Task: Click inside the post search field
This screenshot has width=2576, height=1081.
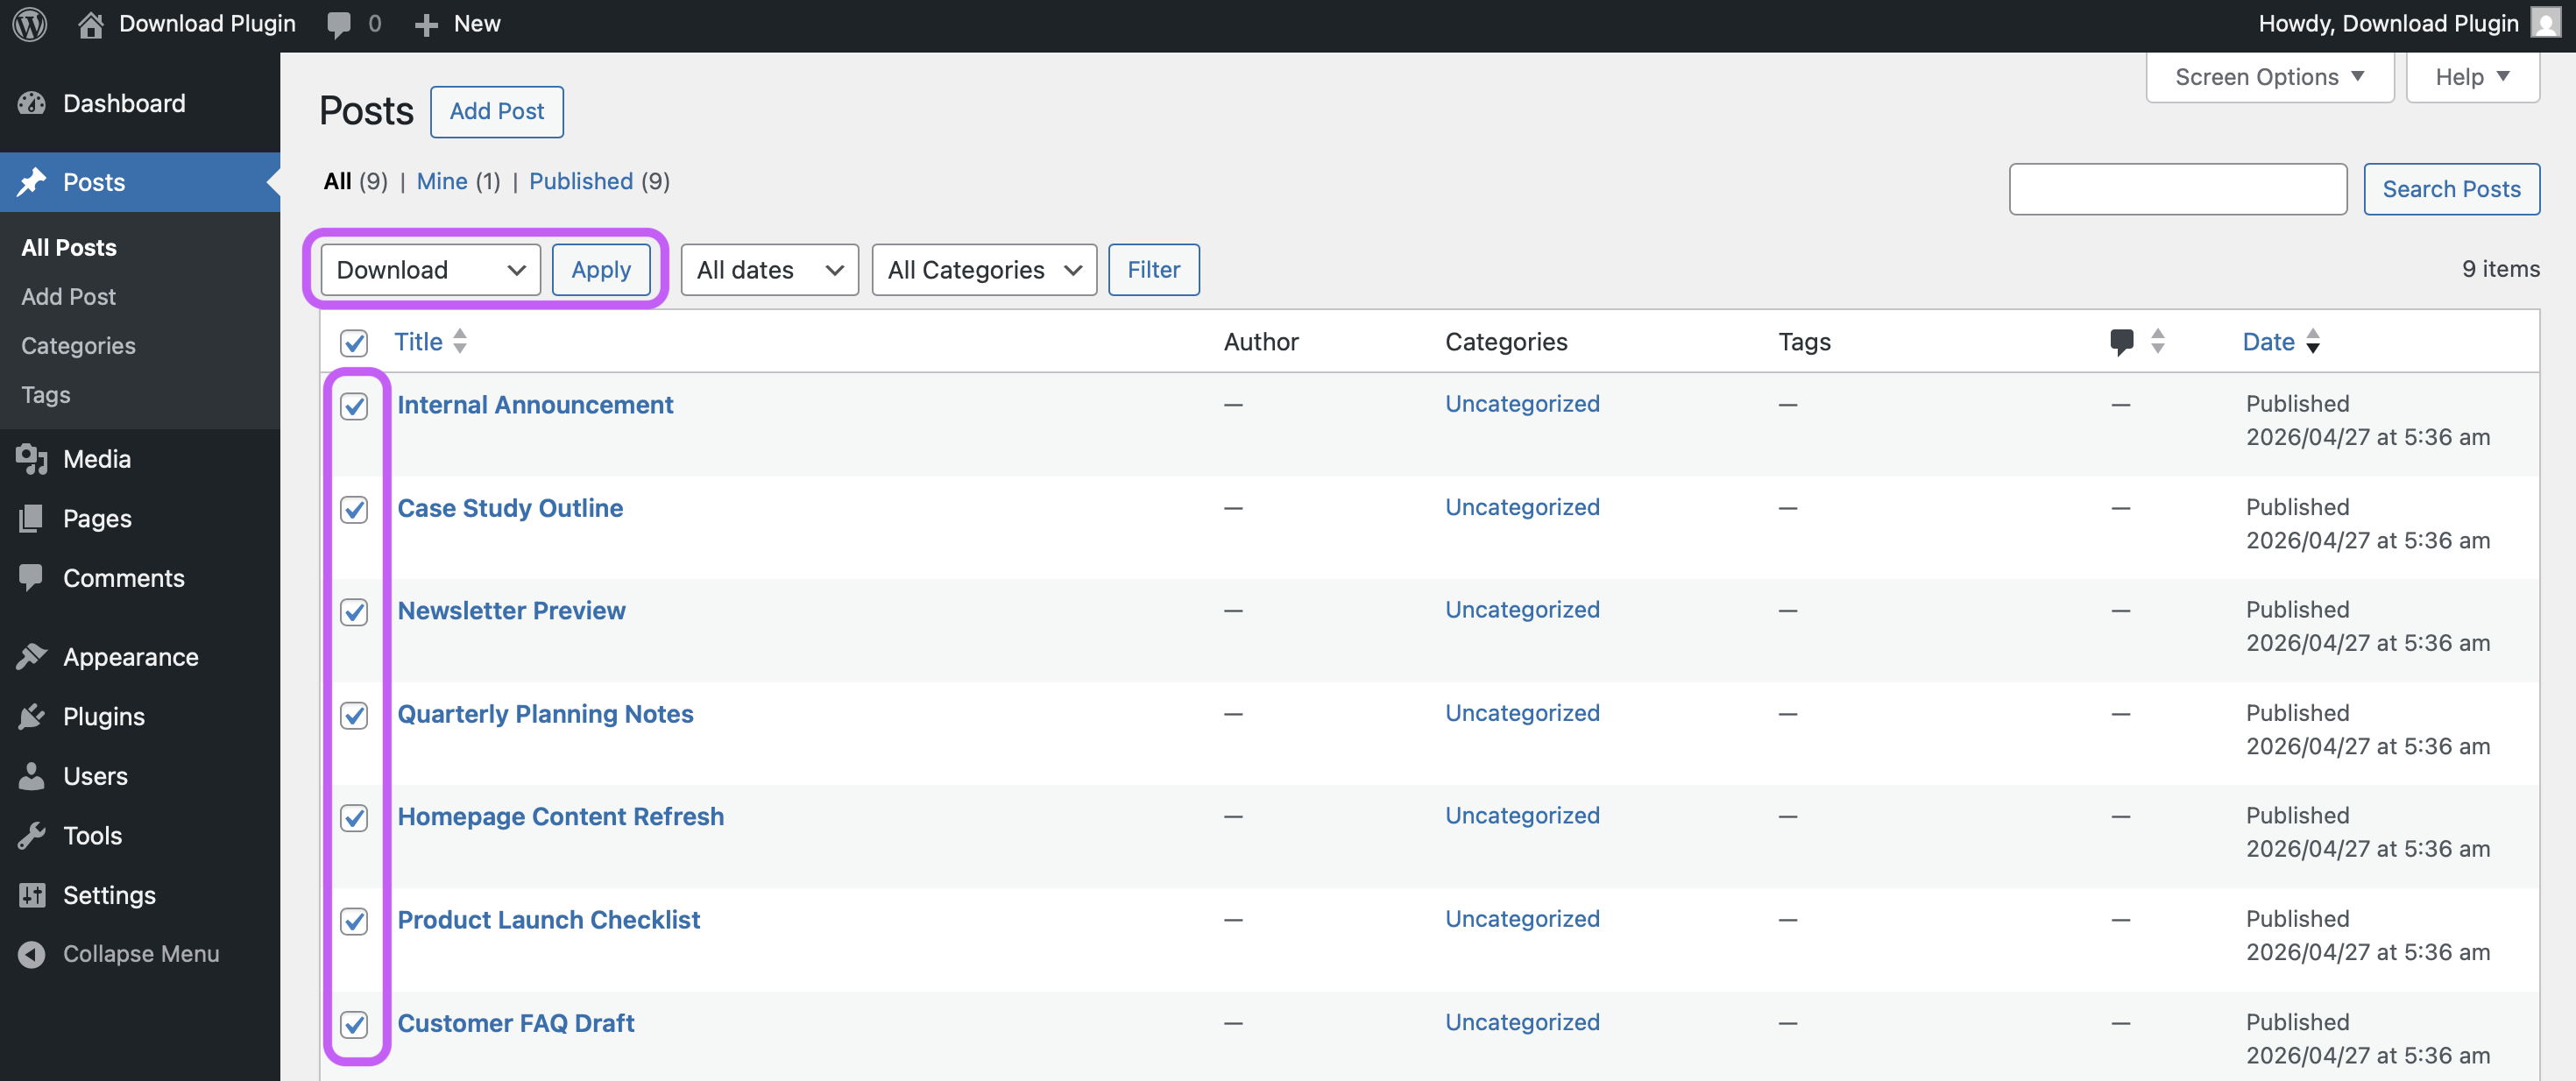Action: pos(2177,188)
